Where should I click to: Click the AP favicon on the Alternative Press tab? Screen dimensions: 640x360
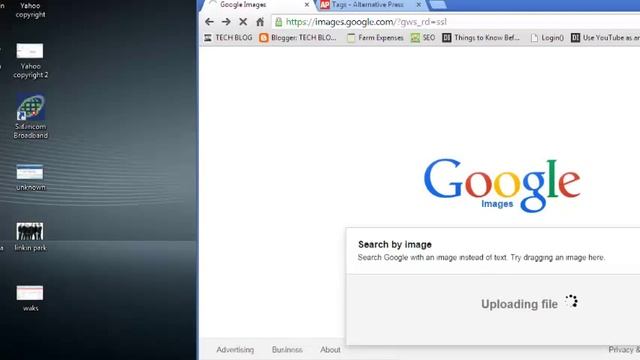click(x=325, y=5)
